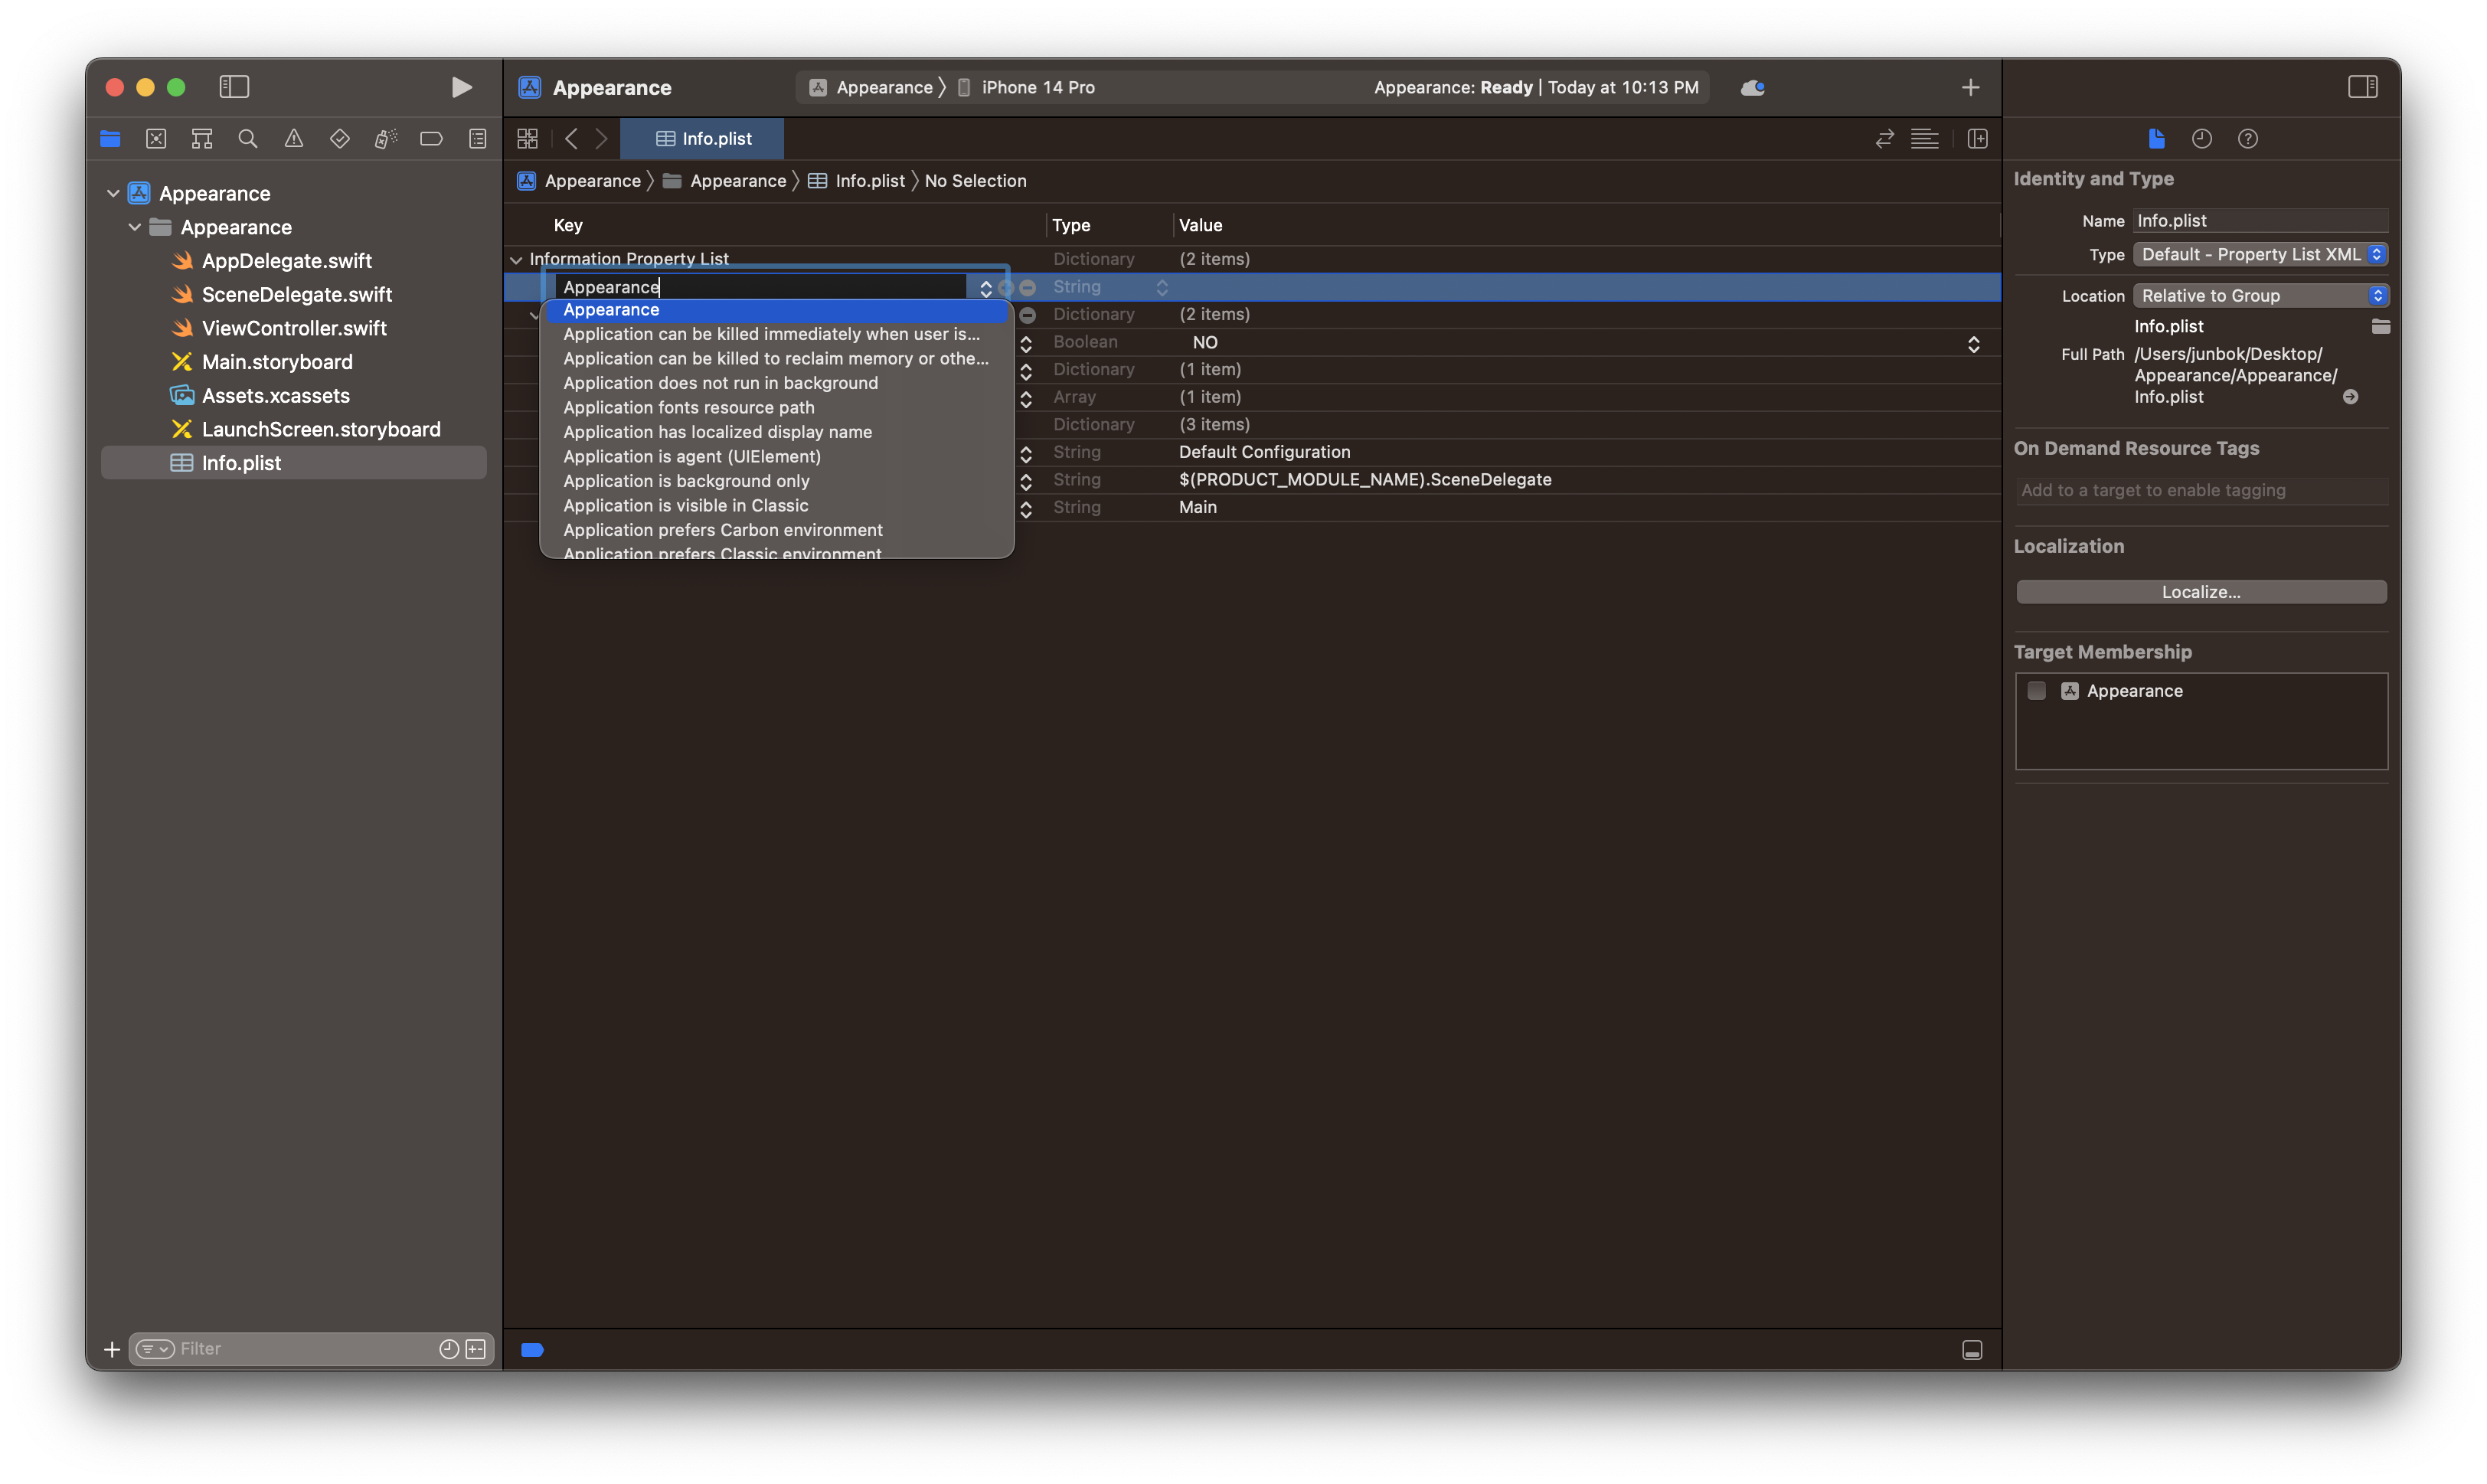Toggle the navigator sidebar visibility
2487x1484 pixels.
click(234, 87)
